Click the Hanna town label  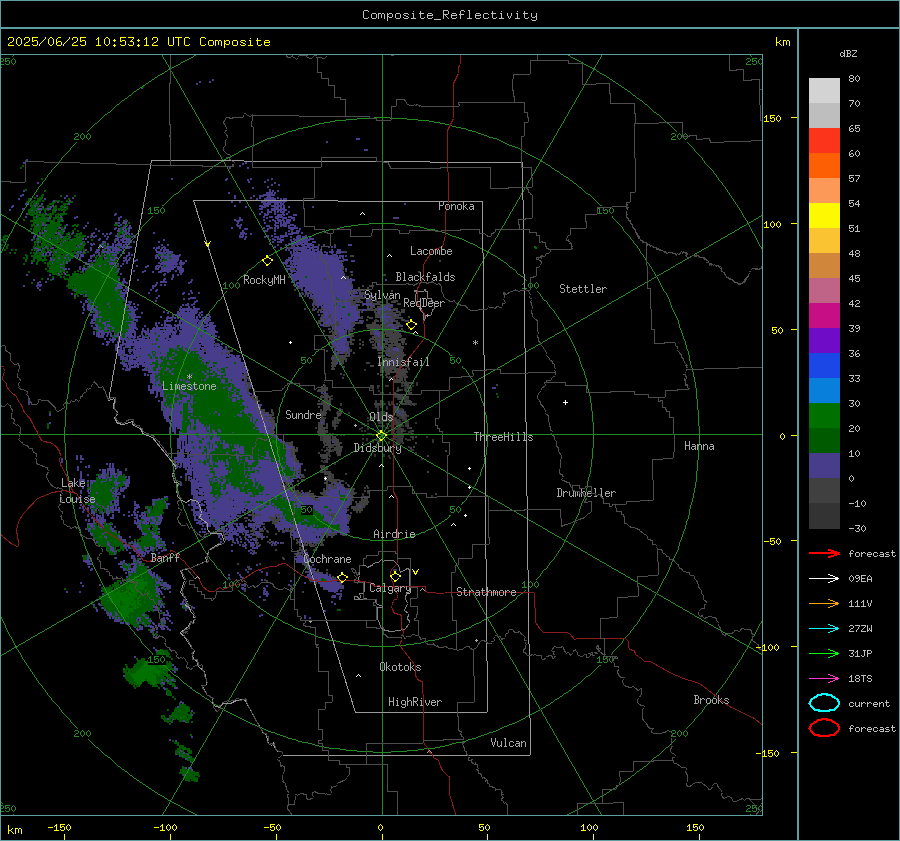coord(699,446)
